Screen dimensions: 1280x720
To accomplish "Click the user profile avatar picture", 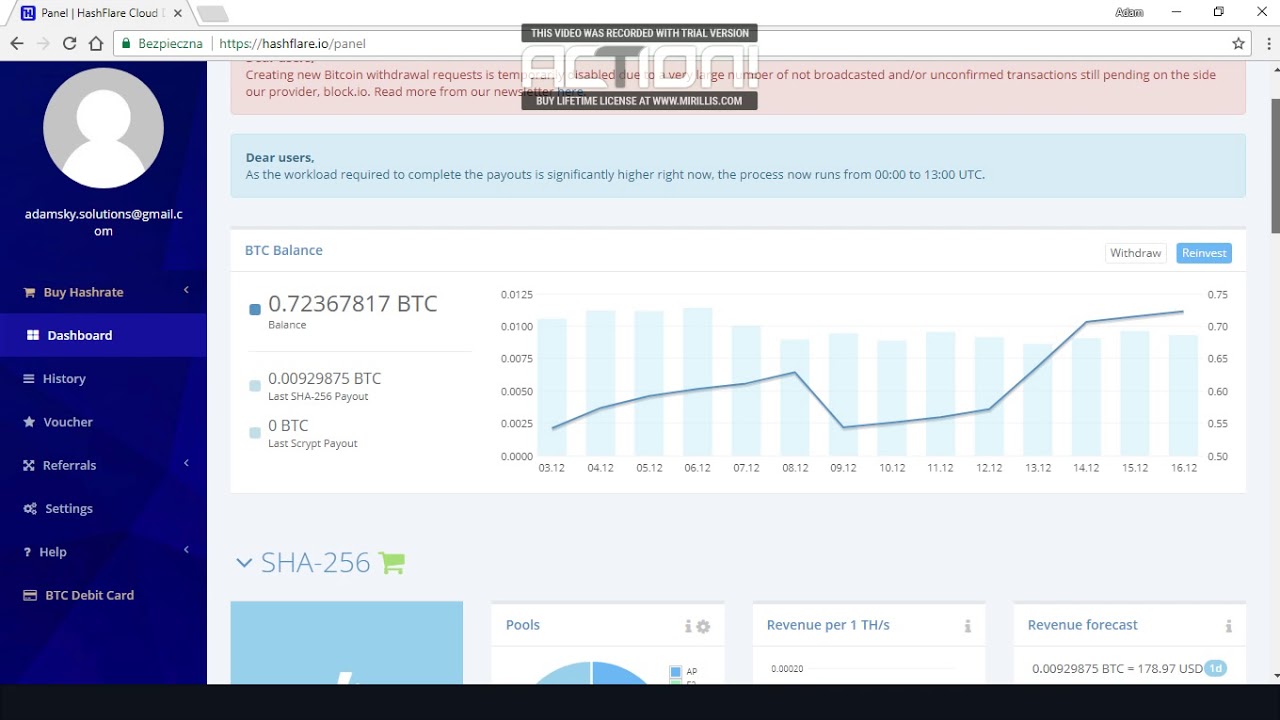I will click(103, 128).
